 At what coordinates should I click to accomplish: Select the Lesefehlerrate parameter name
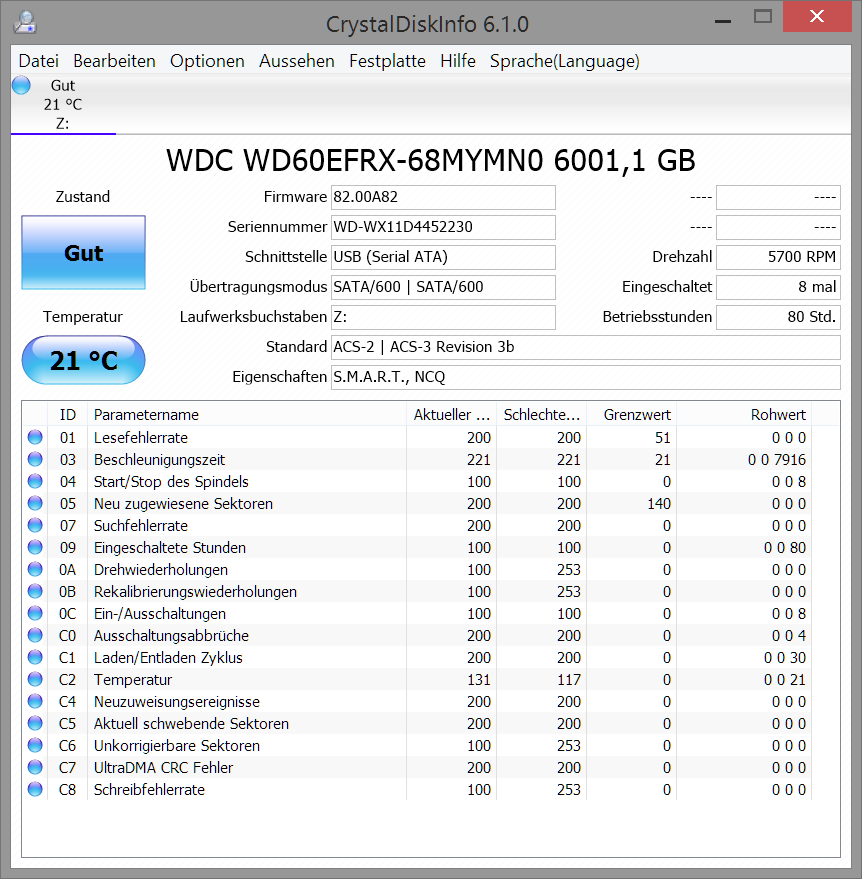point(141,437)
